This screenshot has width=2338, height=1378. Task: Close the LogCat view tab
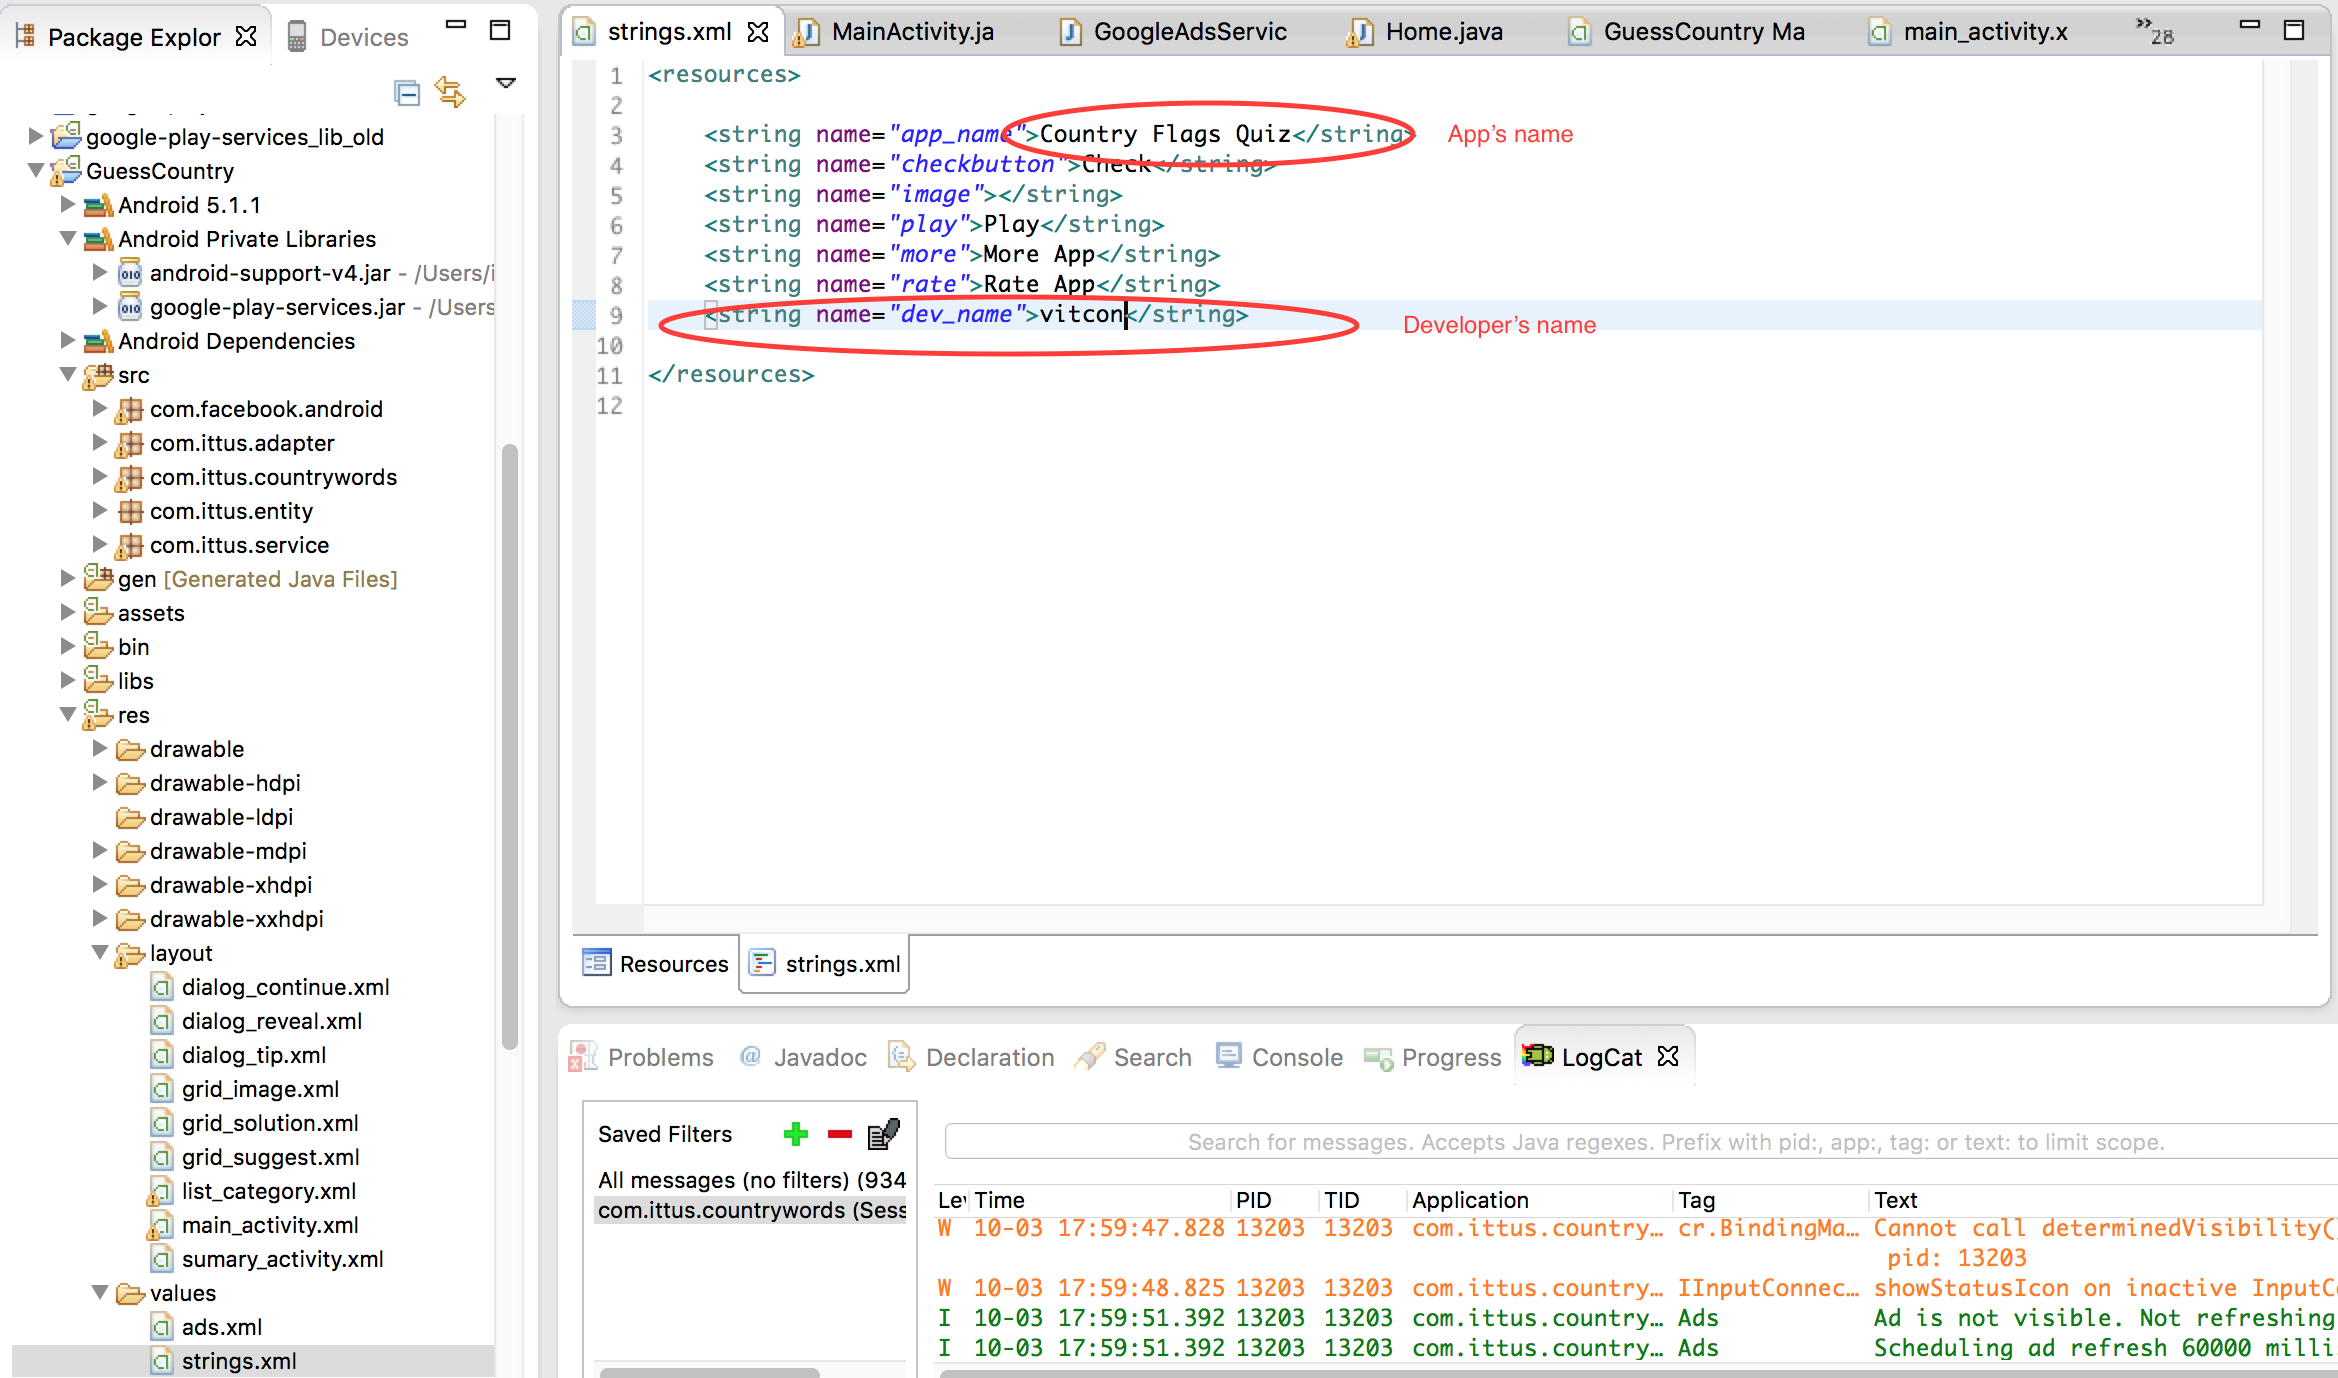pyautogui.click(x=1668, y=1057)
